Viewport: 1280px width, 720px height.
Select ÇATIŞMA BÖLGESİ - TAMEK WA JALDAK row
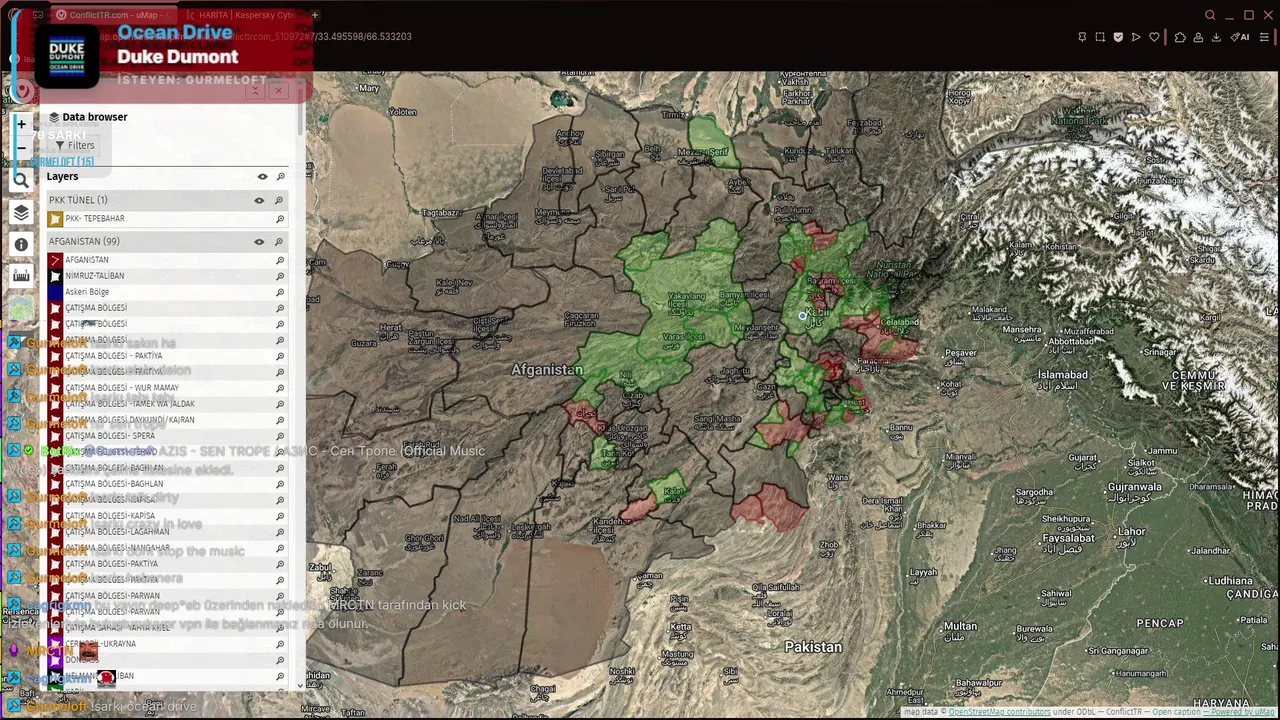point(167,404)
